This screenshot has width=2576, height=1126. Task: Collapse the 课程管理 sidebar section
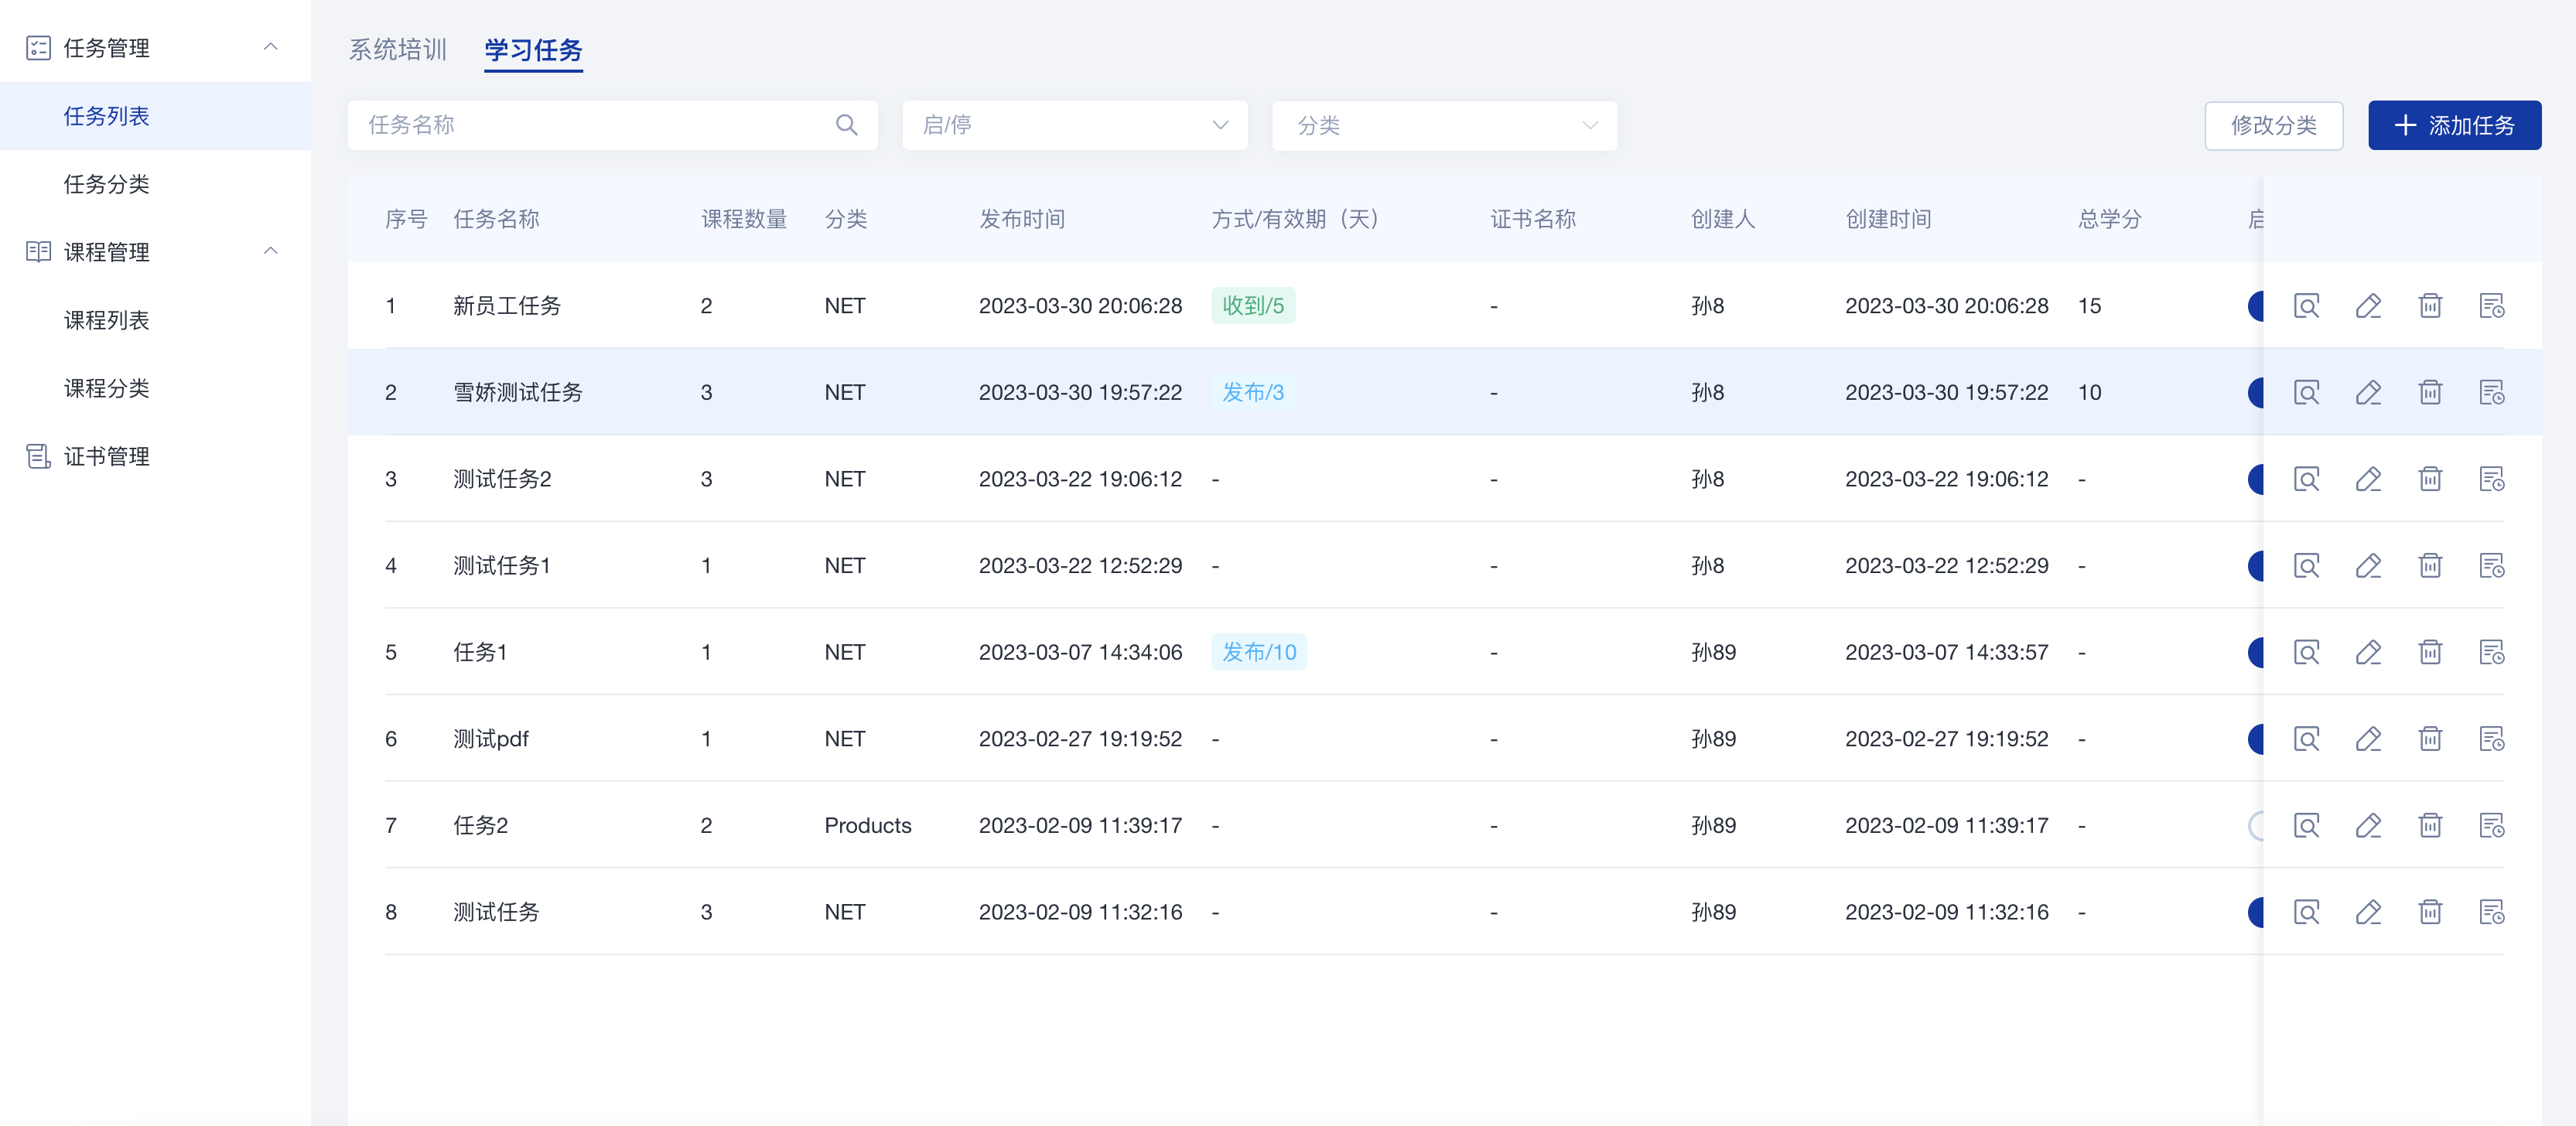point(270,251)
